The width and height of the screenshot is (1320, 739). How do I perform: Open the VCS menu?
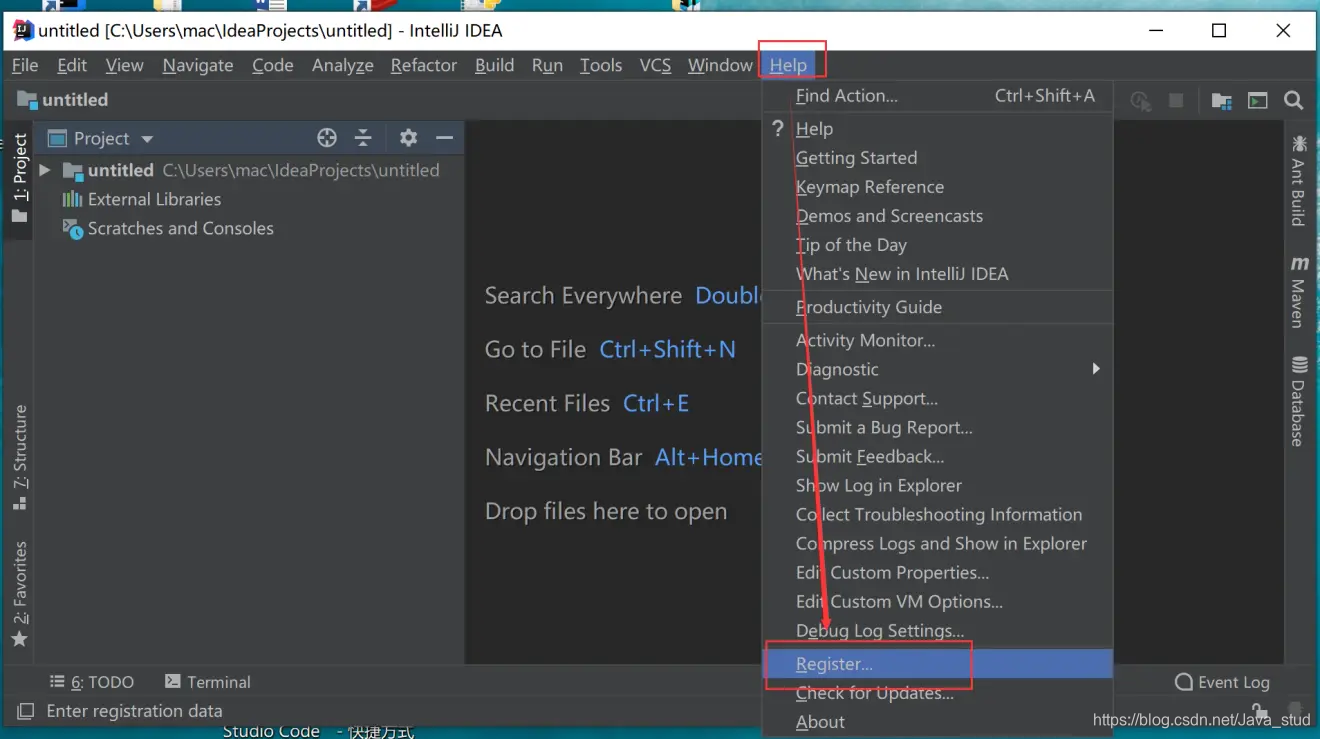(655, 65)
